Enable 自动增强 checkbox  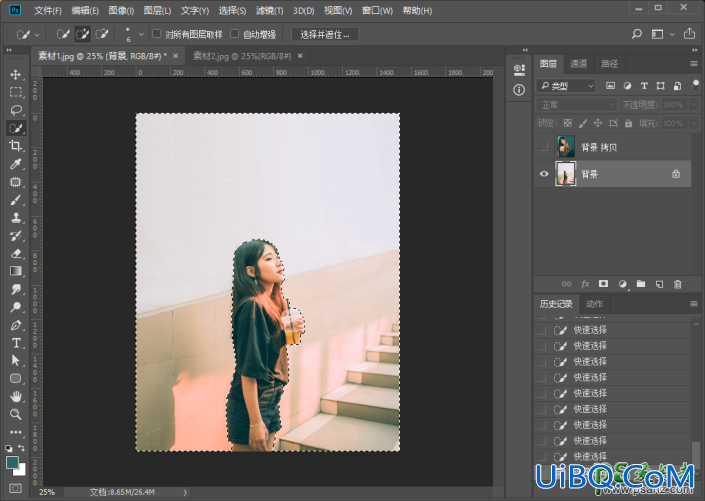click(x=234, y=34)
